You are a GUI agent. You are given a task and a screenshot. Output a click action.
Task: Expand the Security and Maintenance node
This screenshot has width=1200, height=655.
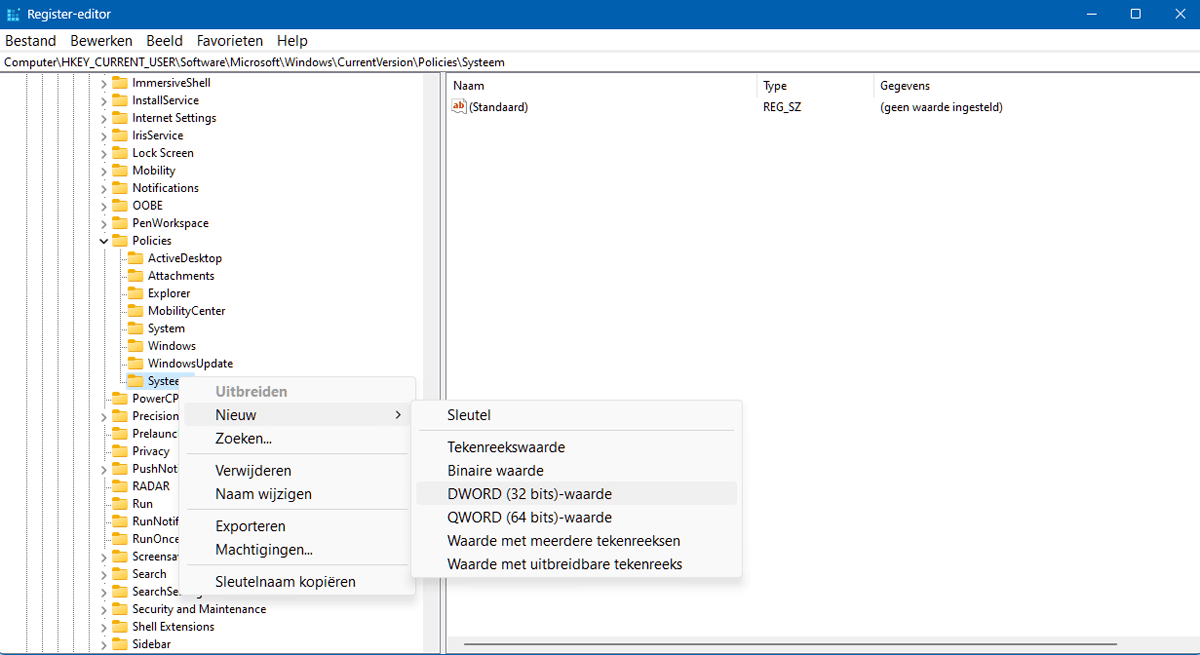coord(104,609)
